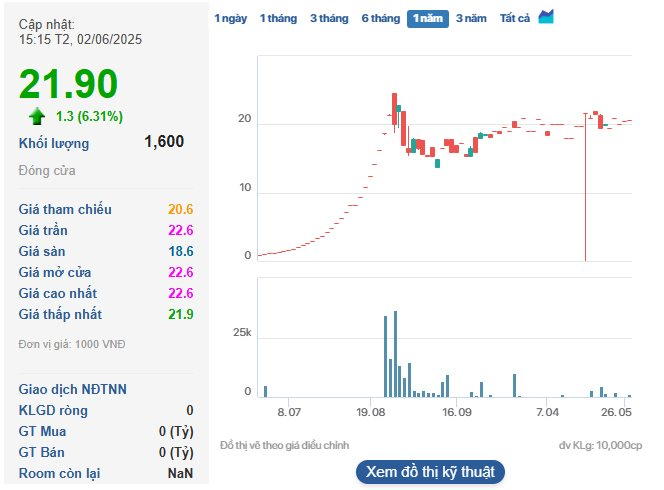
Task: Switch to the 1 tháng range tab
Action: click(x=278, y=19)
